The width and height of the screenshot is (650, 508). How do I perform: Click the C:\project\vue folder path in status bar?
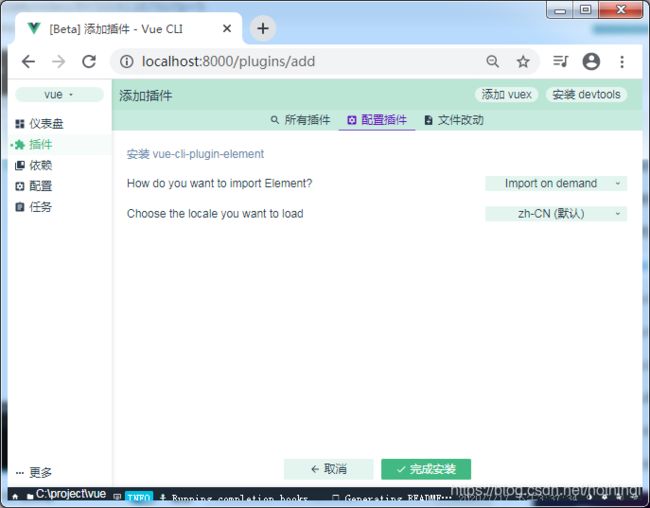[66, 494]
